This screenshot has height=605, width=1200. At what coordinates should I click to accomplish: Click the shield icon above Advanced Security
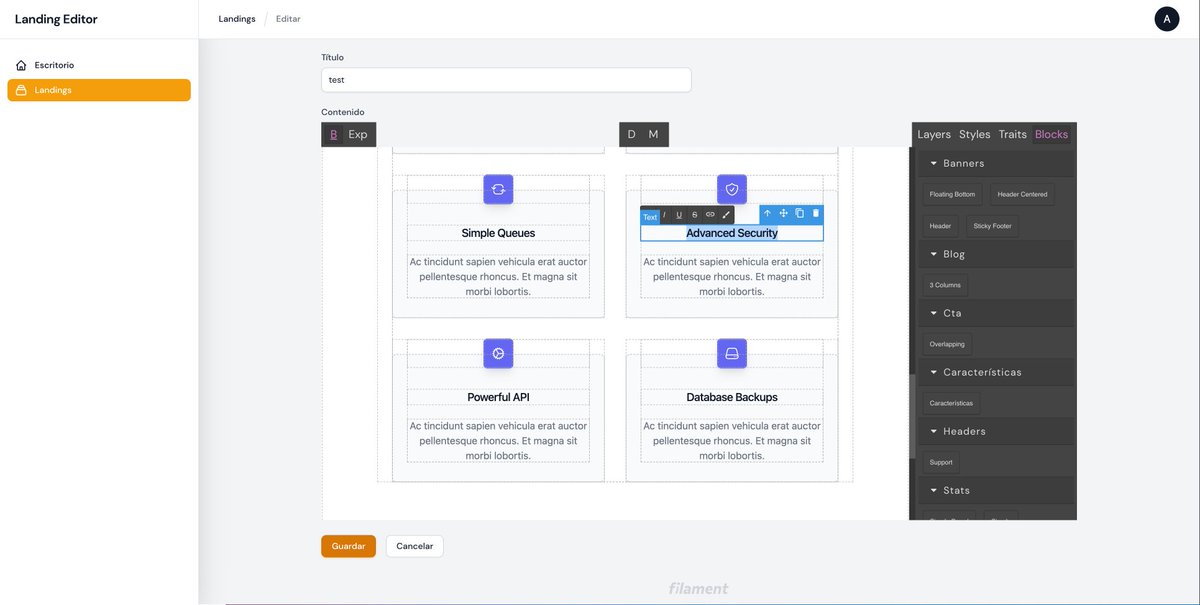click(x=732, y=189)
